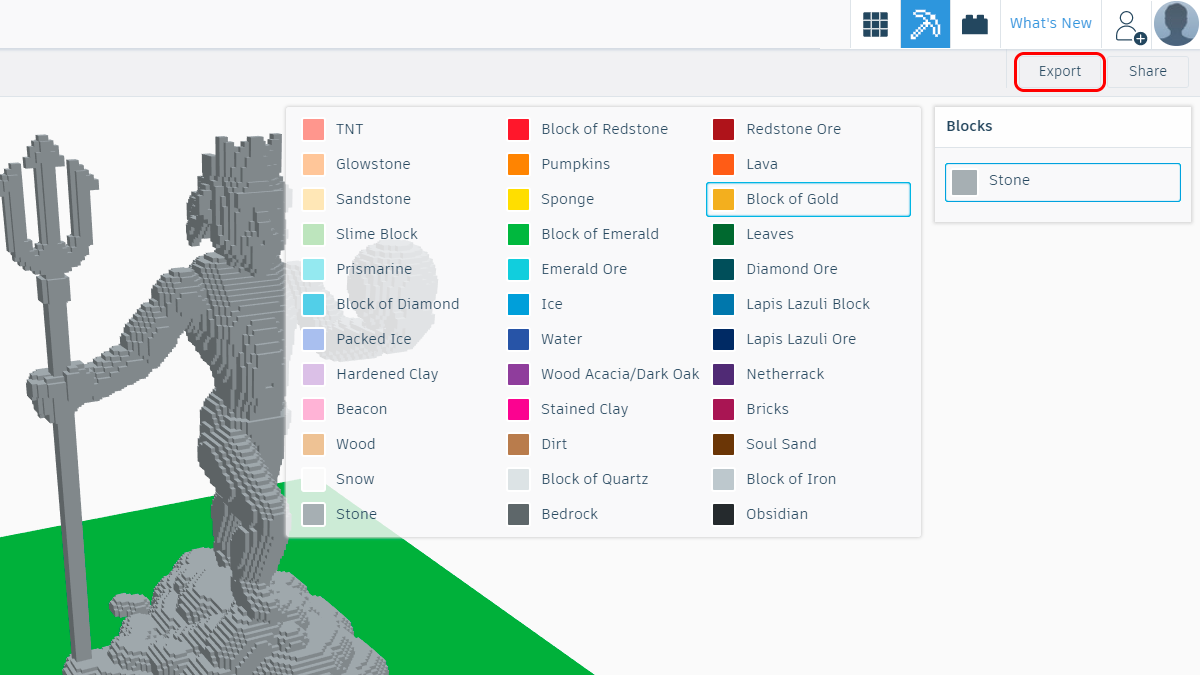Choose Pumpkins block
The image size is (1200, 675).
tap(603, 164)
